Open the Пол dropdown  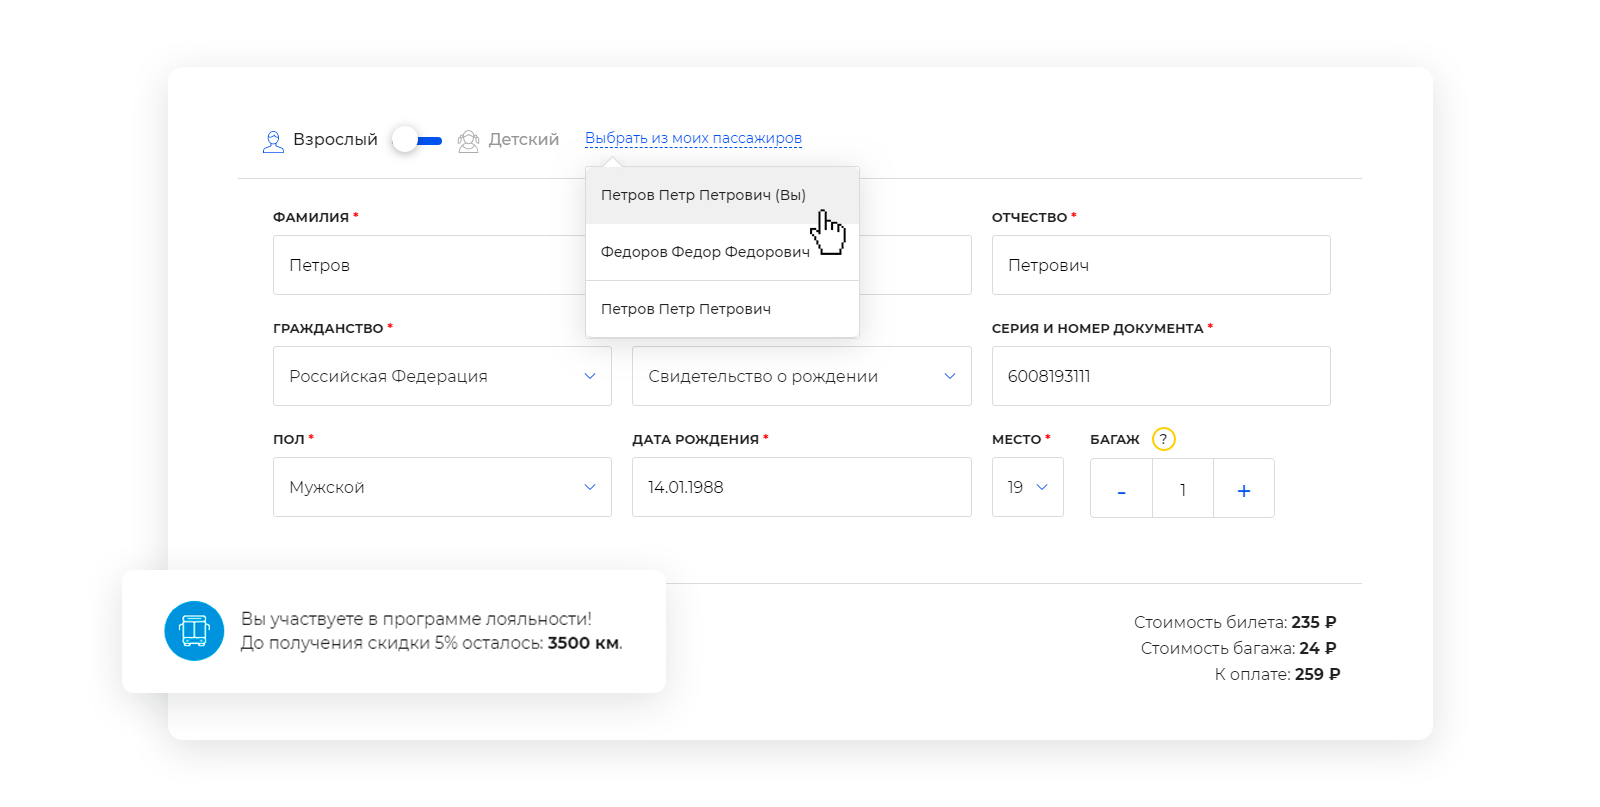point(442,487)
